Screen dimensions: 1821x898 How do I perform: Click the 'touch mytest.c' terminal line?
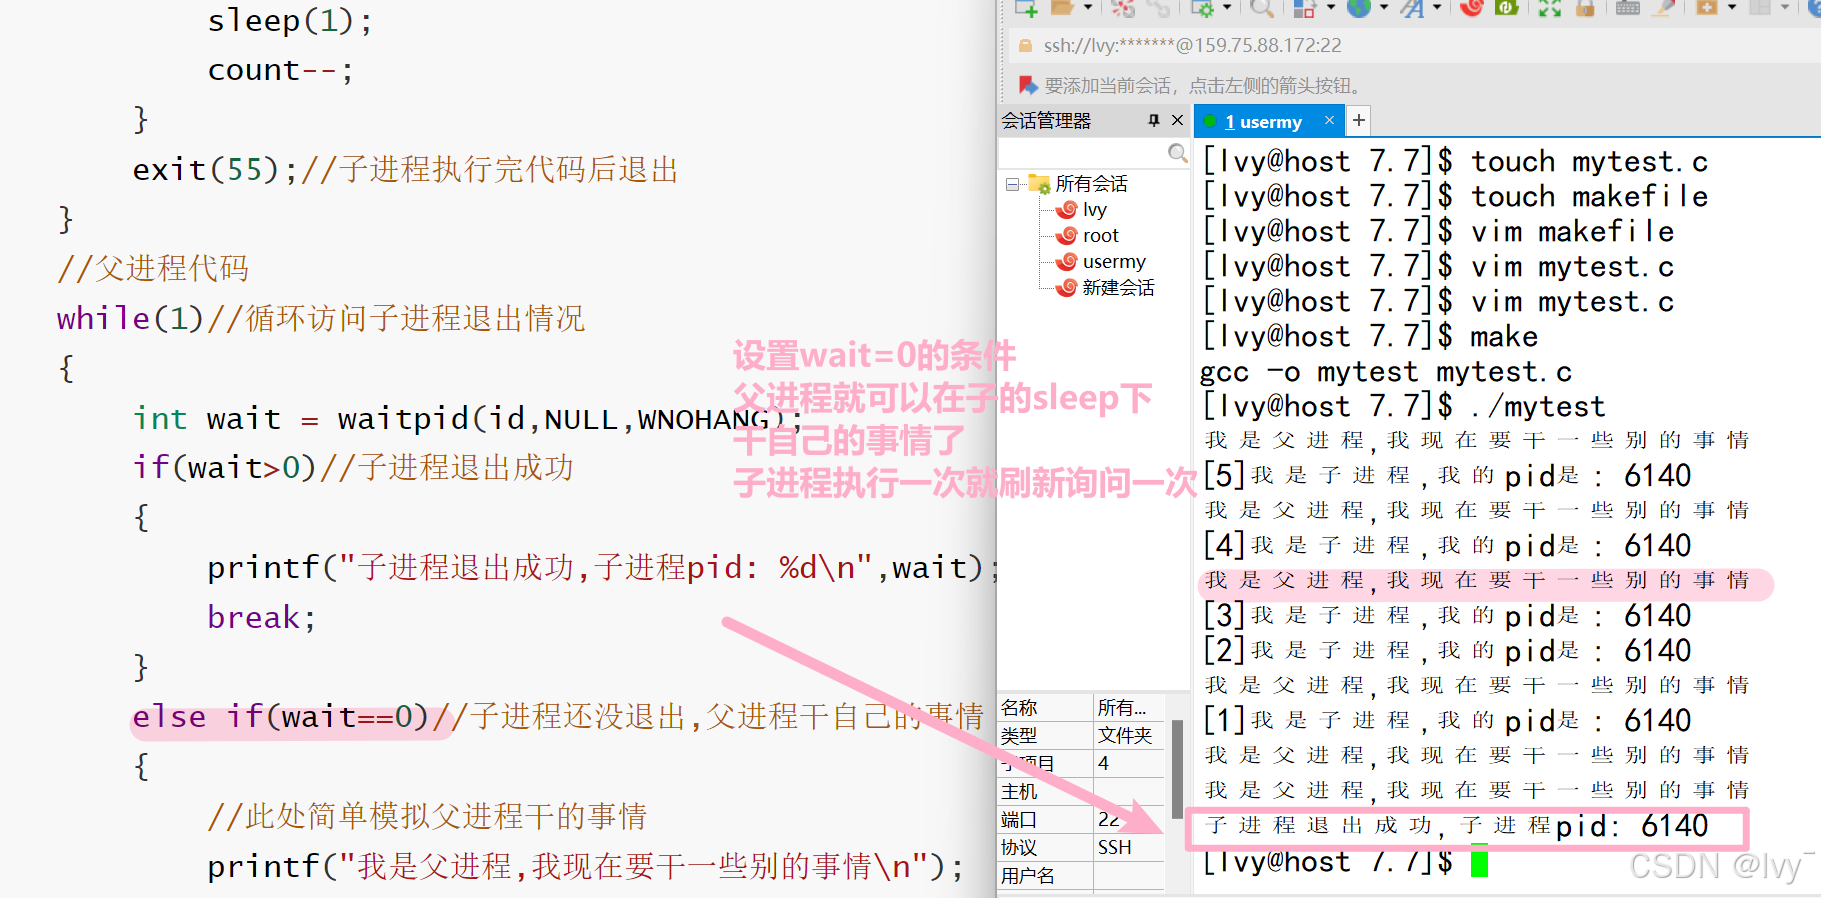[1455, 161]
